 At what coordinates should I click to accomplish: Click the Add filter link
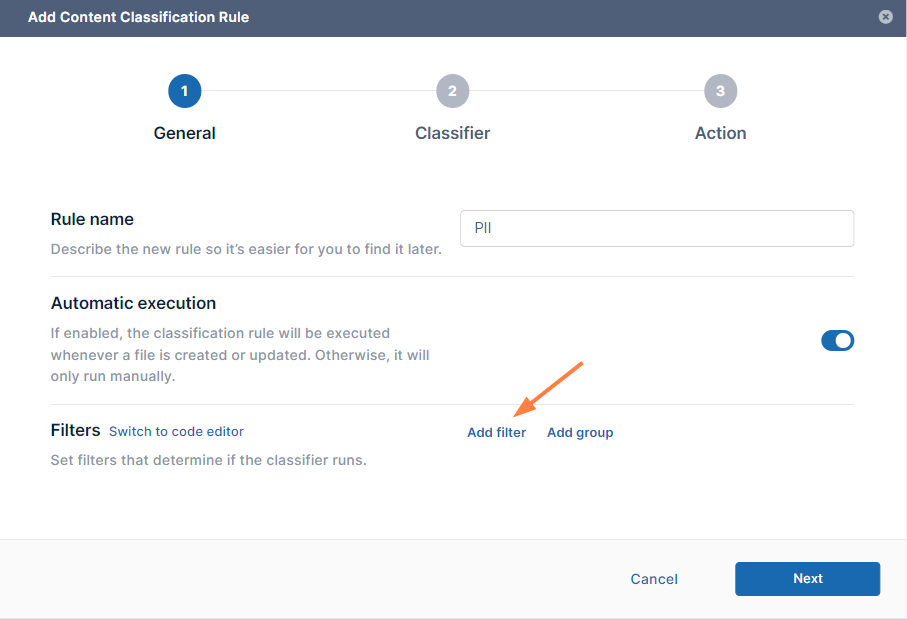tap(496, 433)
